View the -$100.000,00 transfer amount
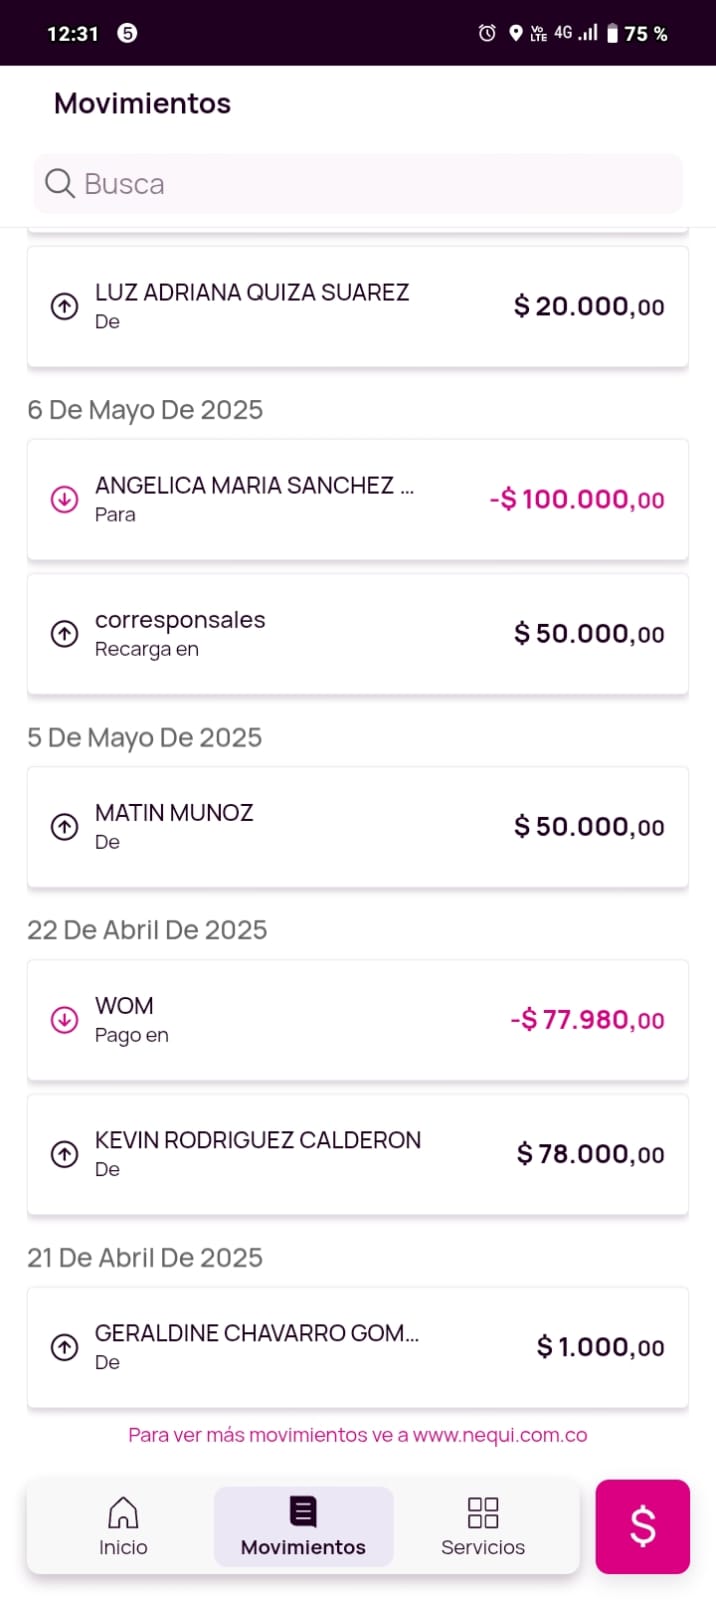The height and width of the screenshot is (1600, 716). click(x=577, y=499)
